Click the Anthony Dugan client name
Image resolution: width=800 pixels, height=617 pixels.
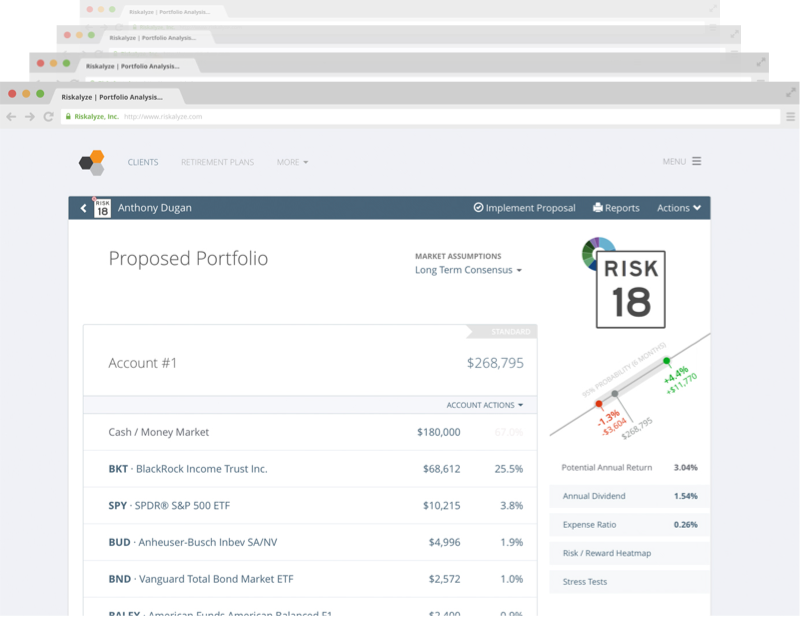(x=155, y=208)
